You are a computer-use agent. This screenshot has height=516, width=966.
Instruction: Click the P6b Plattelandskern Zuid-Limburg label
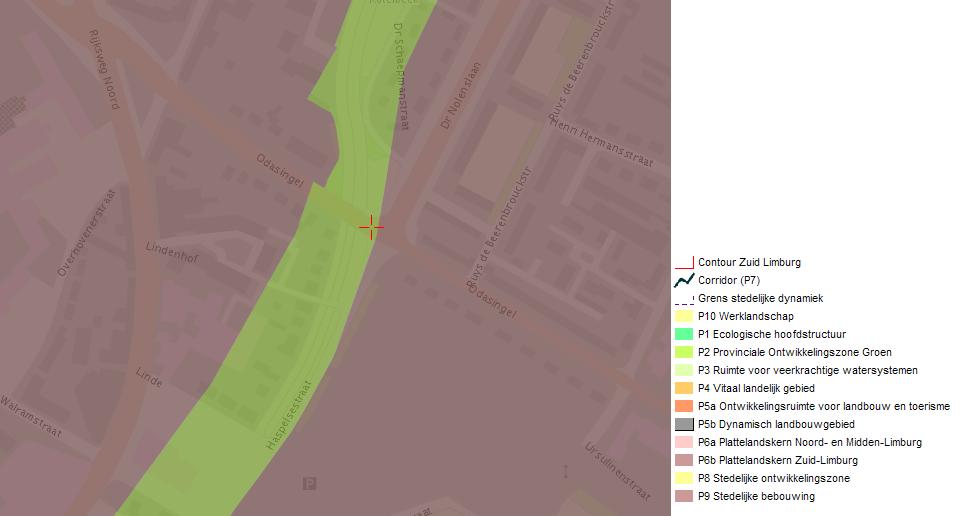point(777,460)
